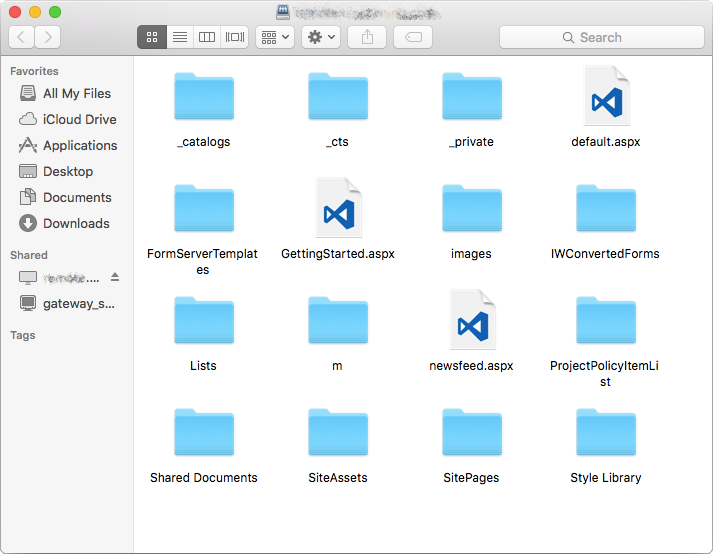This screenshot has height=554, width=713.
Task: Select the Shared Documents folder
Action: coord(204,433)
